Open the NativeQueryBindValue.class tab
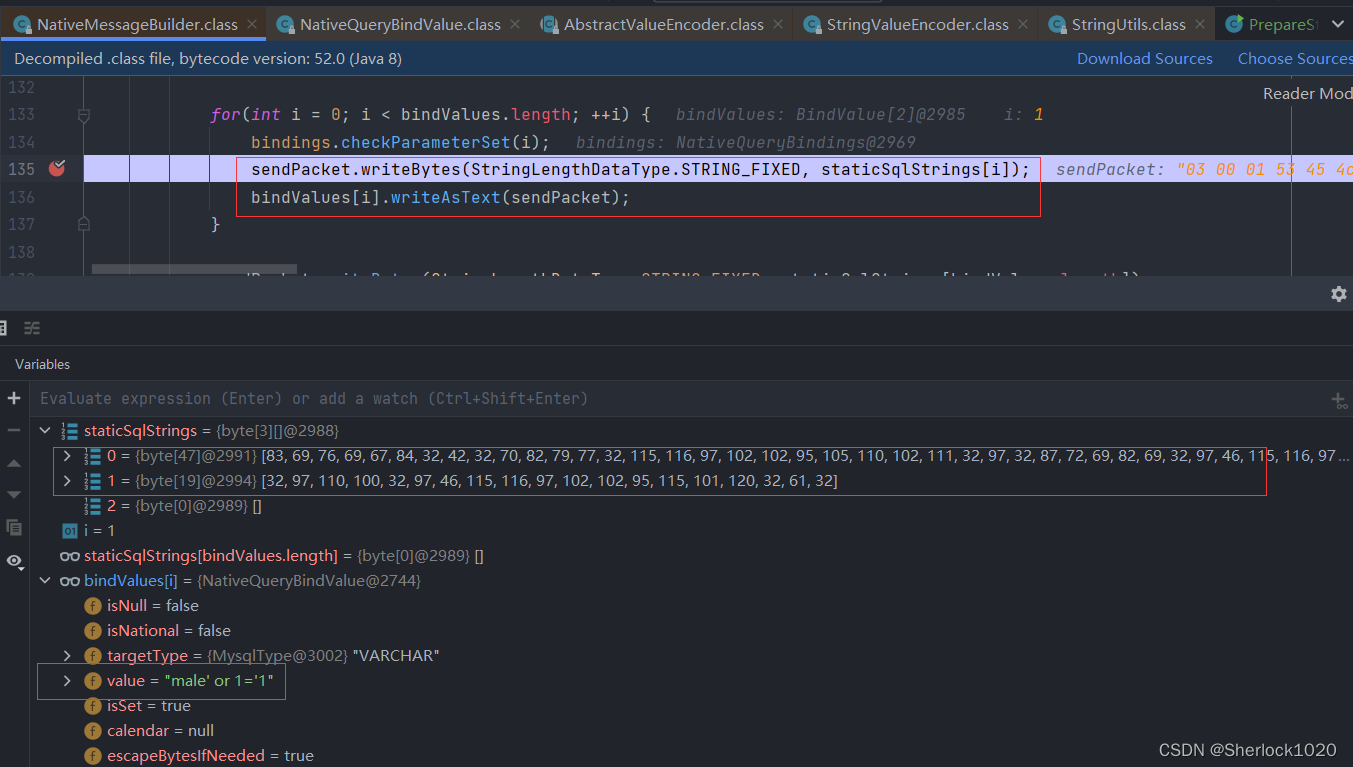 [400, 24]
